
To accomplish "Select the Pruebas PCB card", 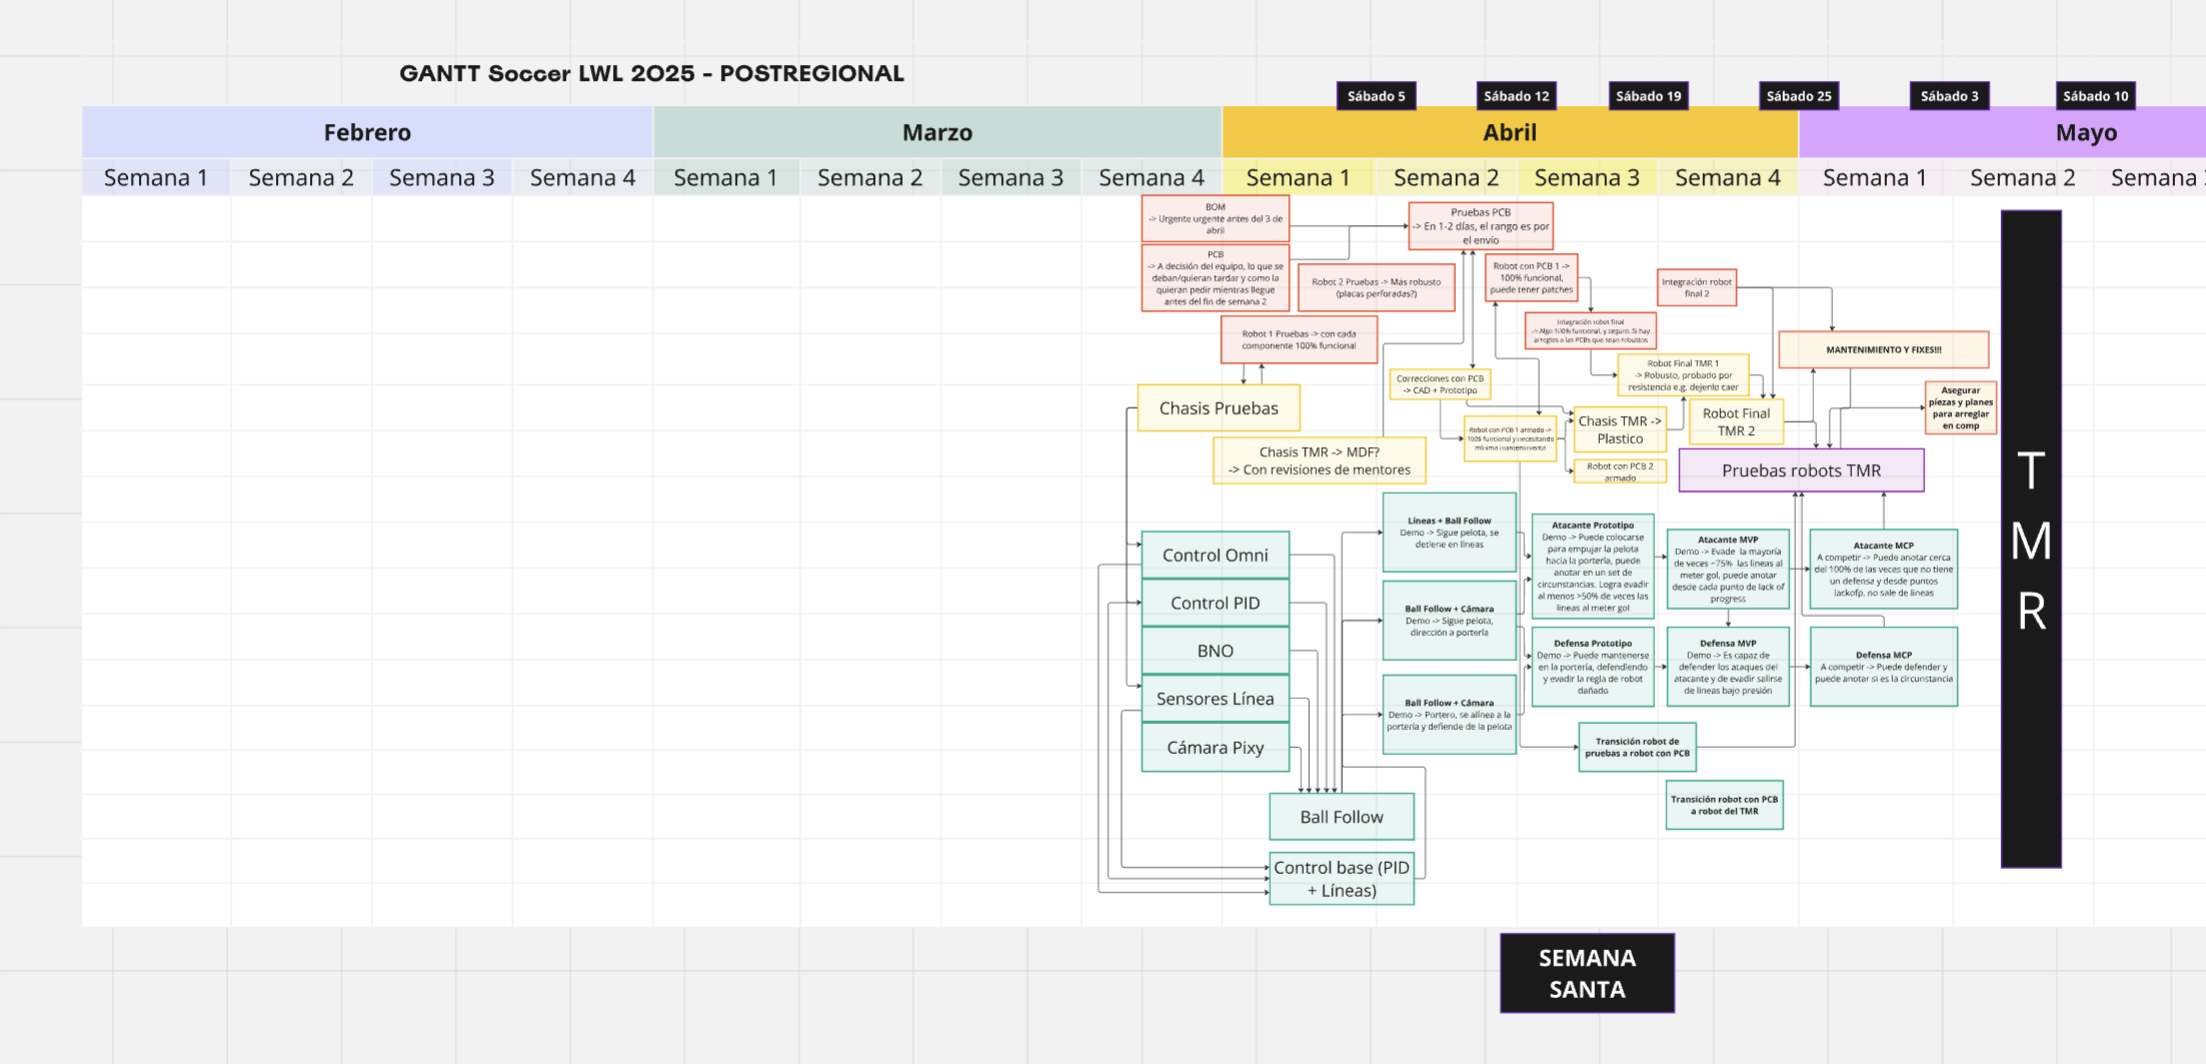I will click(x=1480, y=226).
